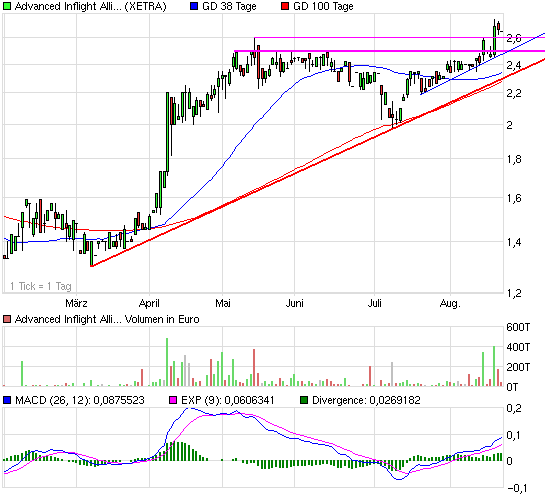
Task: Click the 600T volume axis value
Action: click(x=518, y=327)
